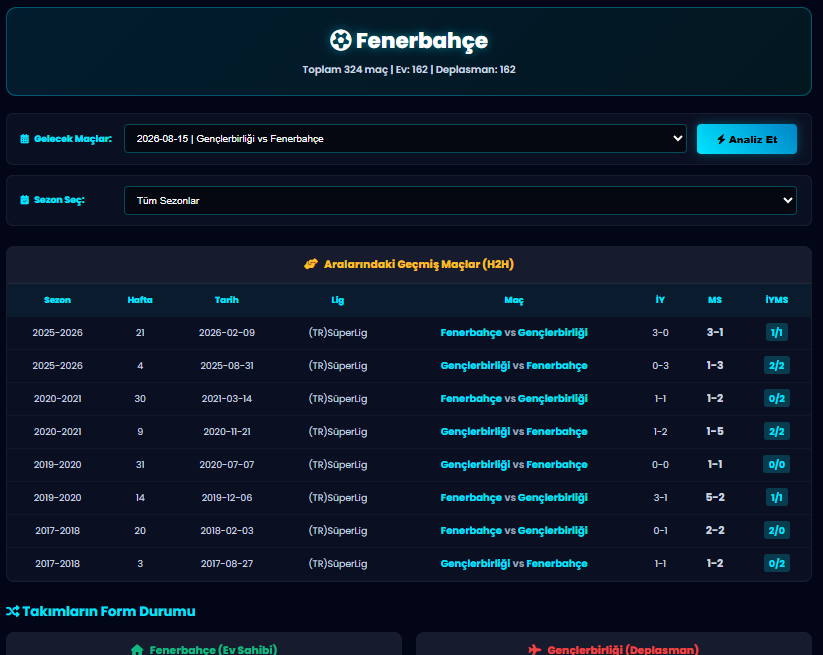Click the Hafta value 14 cell

click(x=140, y=498)
